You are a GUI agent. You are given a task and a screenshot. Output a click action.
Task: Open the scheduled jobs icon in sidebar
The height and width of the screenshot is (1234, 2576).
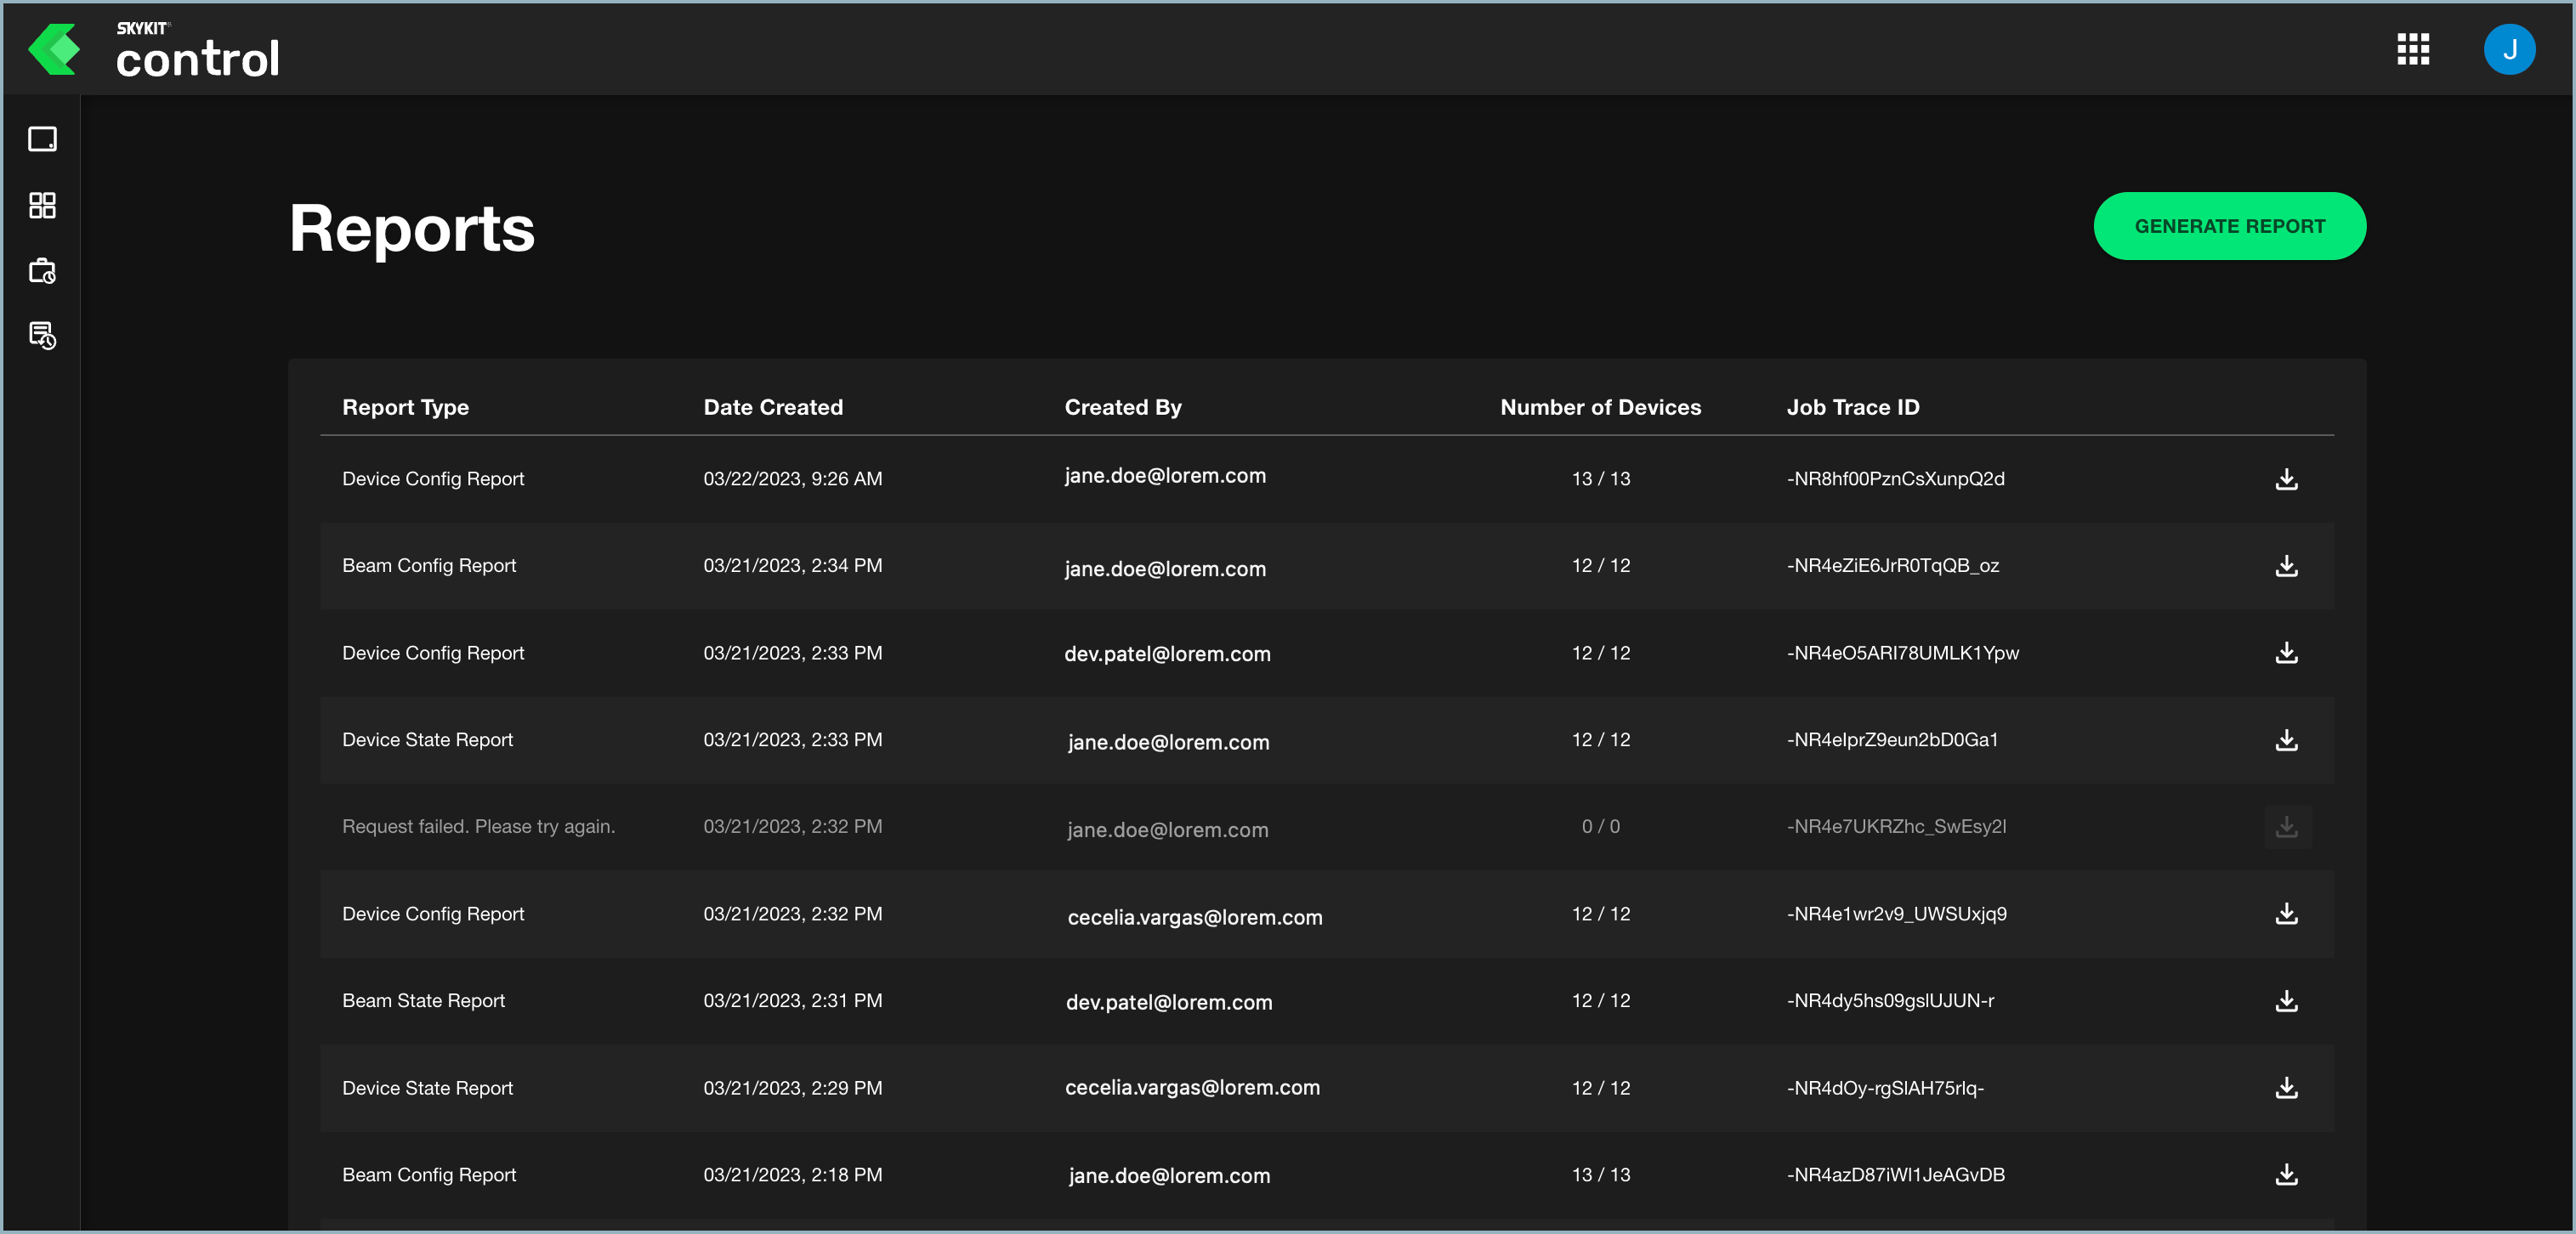pyautogui.click(x=42, y=271)
